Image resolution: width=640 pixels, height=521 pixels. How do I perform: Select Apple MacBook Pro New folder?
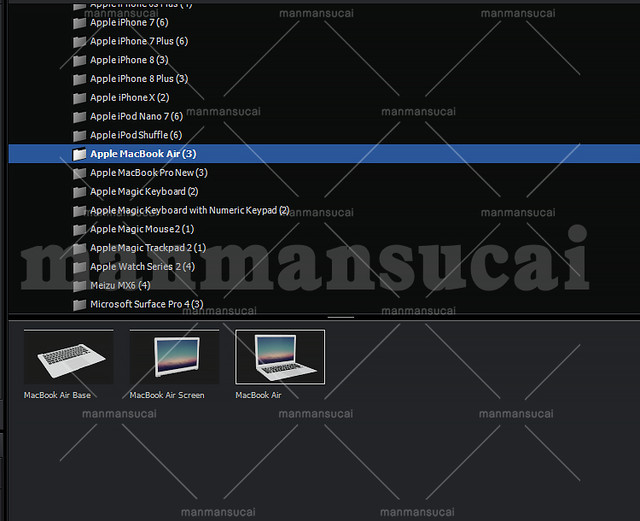click(x=148, y=173)
